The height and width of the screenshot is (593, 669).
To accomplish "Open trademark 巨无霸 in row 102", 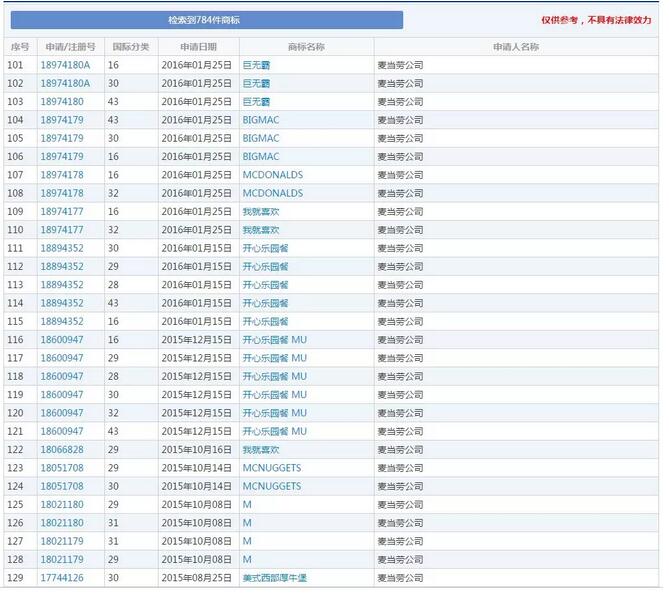I will coord(256,84).
